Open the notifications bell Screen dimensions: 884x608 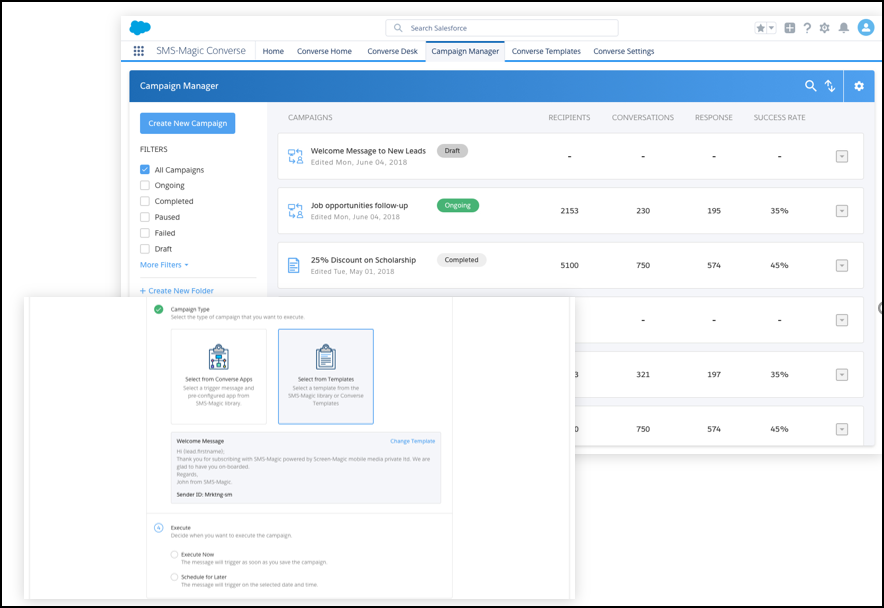pyautogui.click(x=844, y=28)
